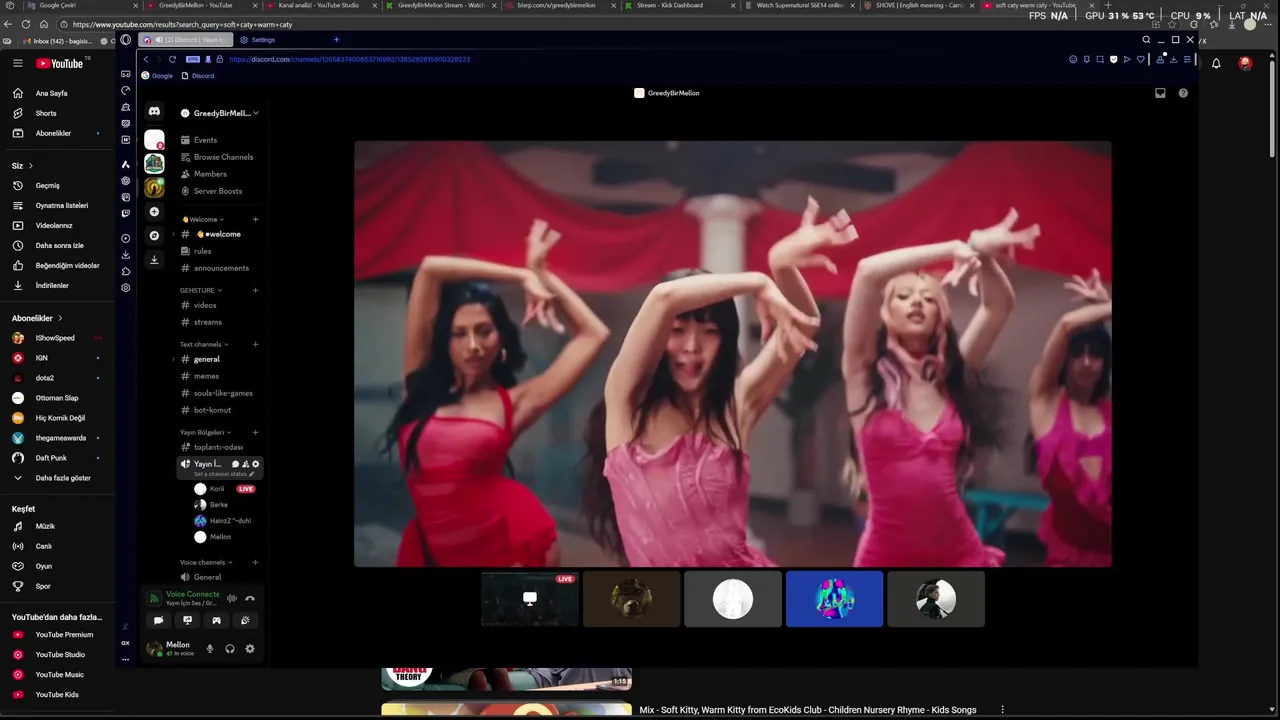Click YouTube notifications bell
The height and width of the screenshot is (720, 1280).
click(x=1216, y=63)
